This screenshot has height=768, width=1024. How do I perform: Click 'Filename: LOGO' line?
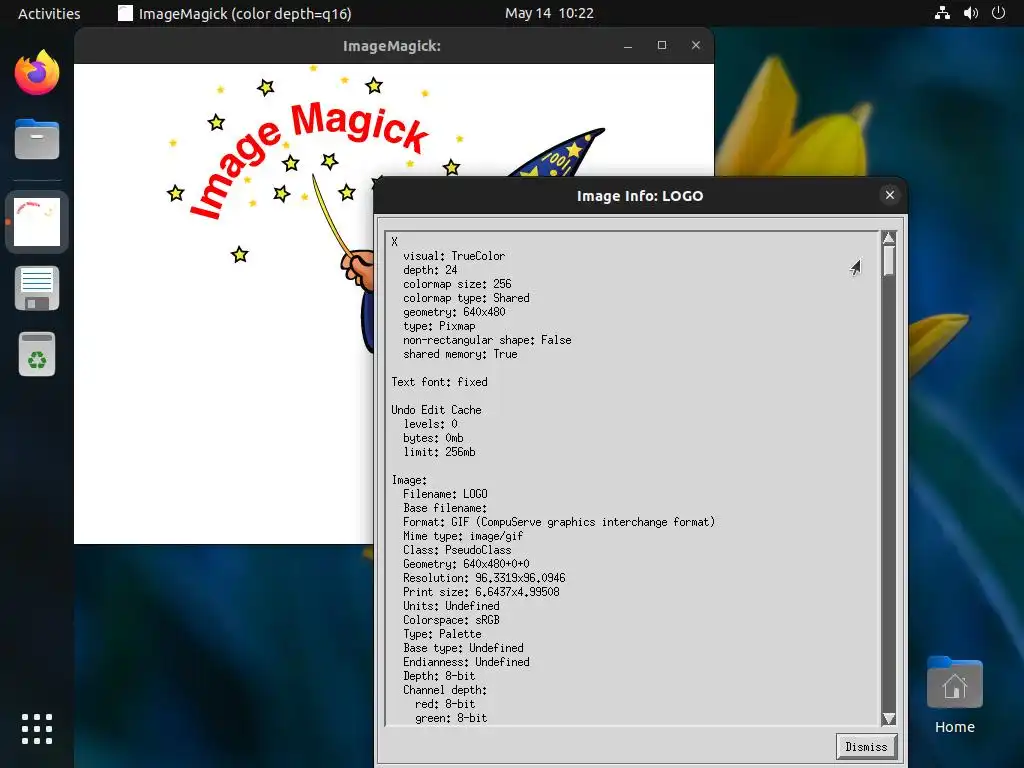(445, 494)
